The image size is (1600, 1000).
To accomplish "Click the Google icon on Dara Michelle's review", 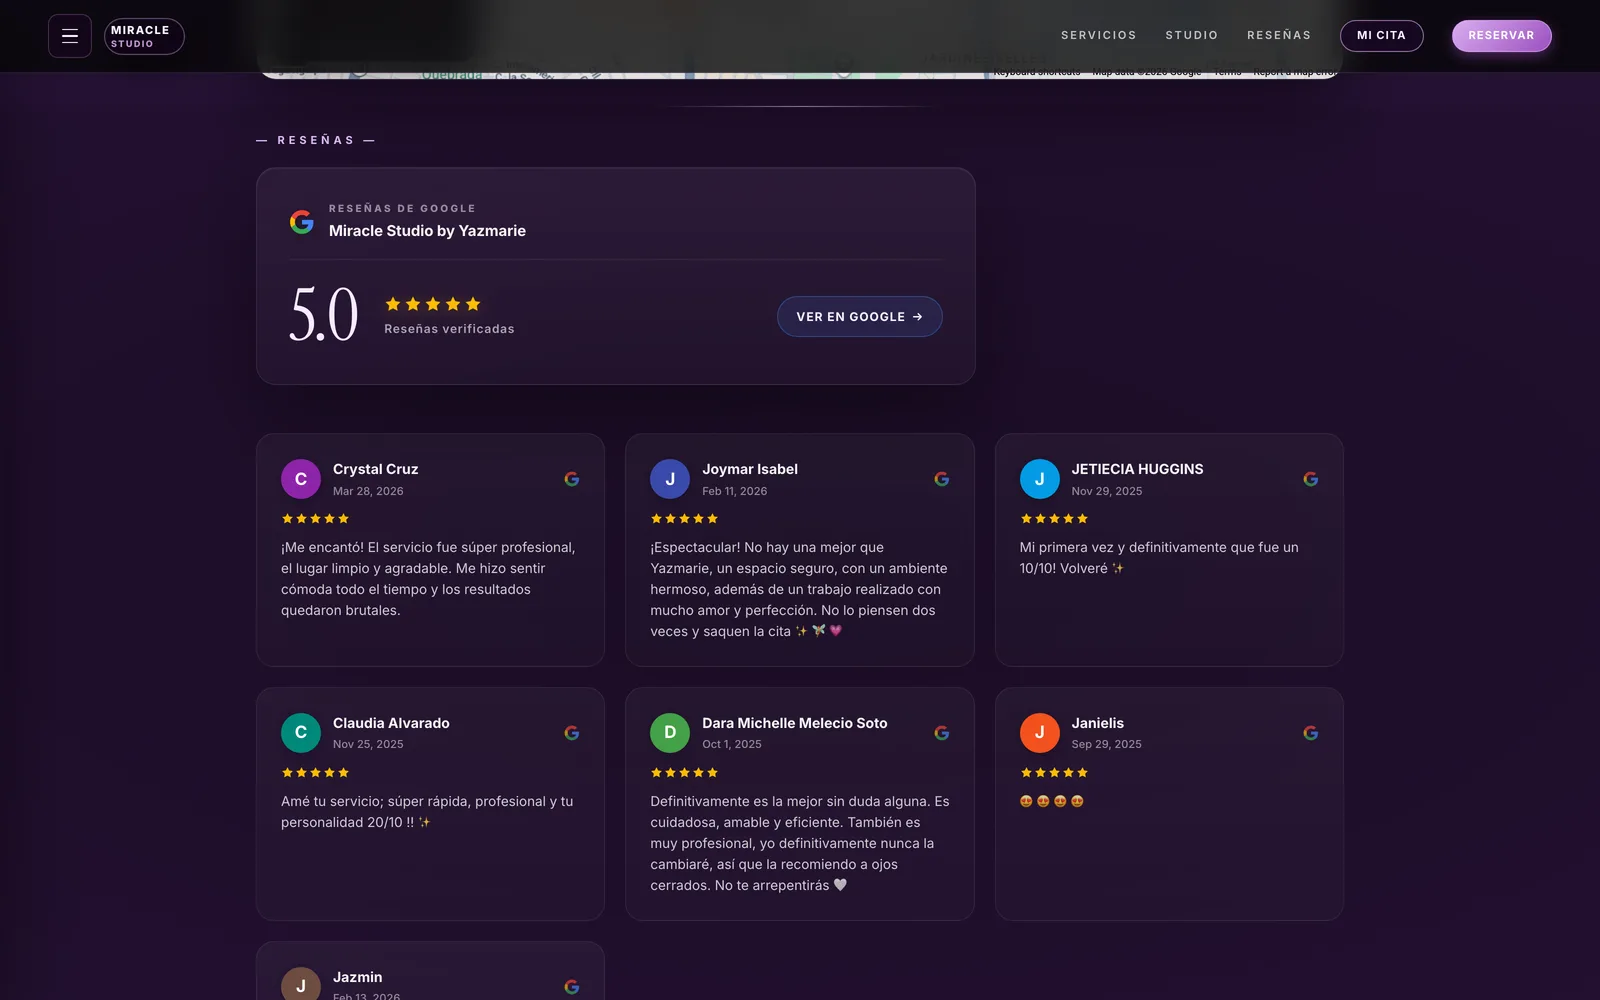I will click(941, 733).
